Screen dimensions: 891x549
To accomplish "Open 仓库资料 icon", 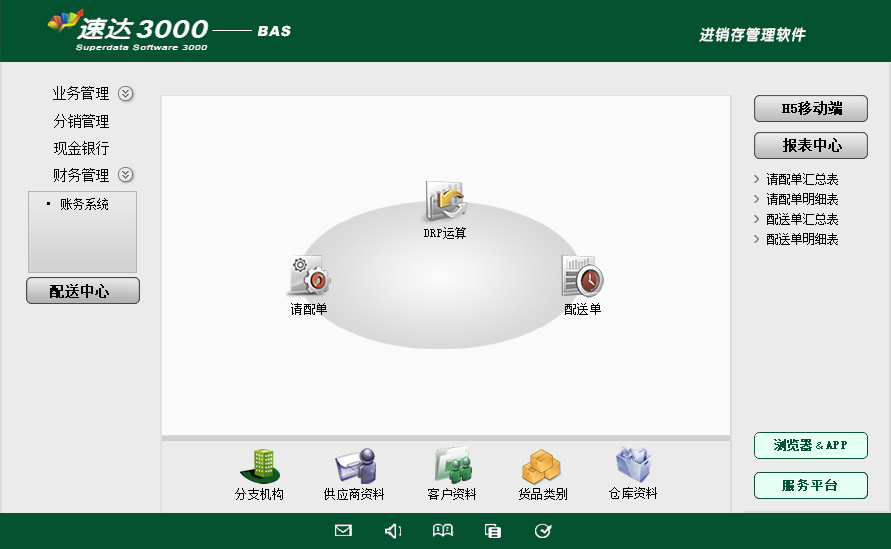I will point(633,467).
